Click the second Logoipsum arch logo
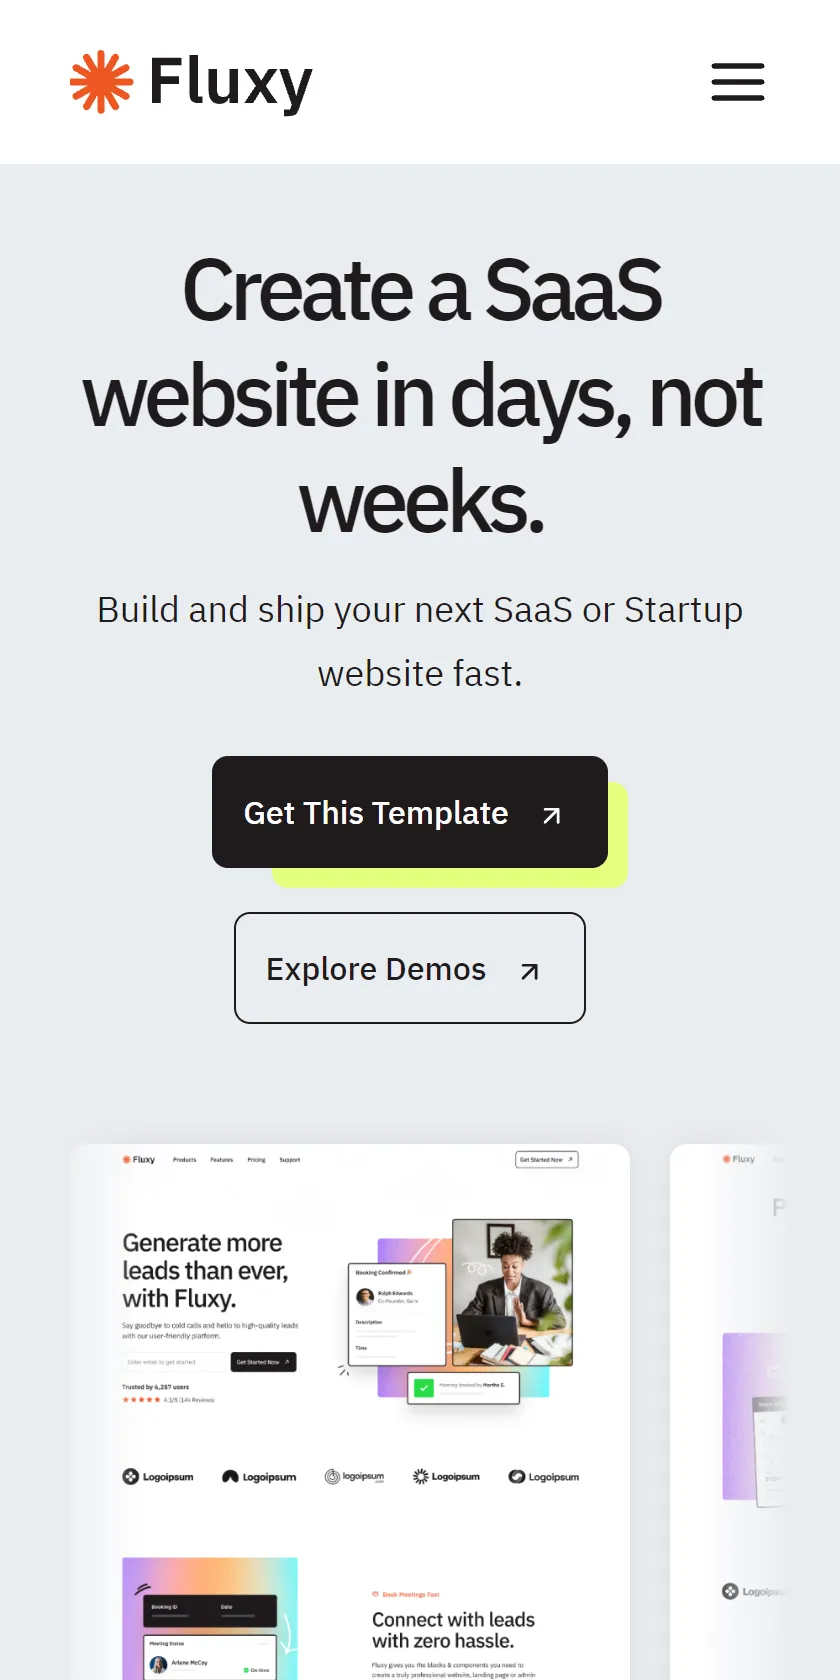This screenshot has height=1680, width=840. [259, 1477]
